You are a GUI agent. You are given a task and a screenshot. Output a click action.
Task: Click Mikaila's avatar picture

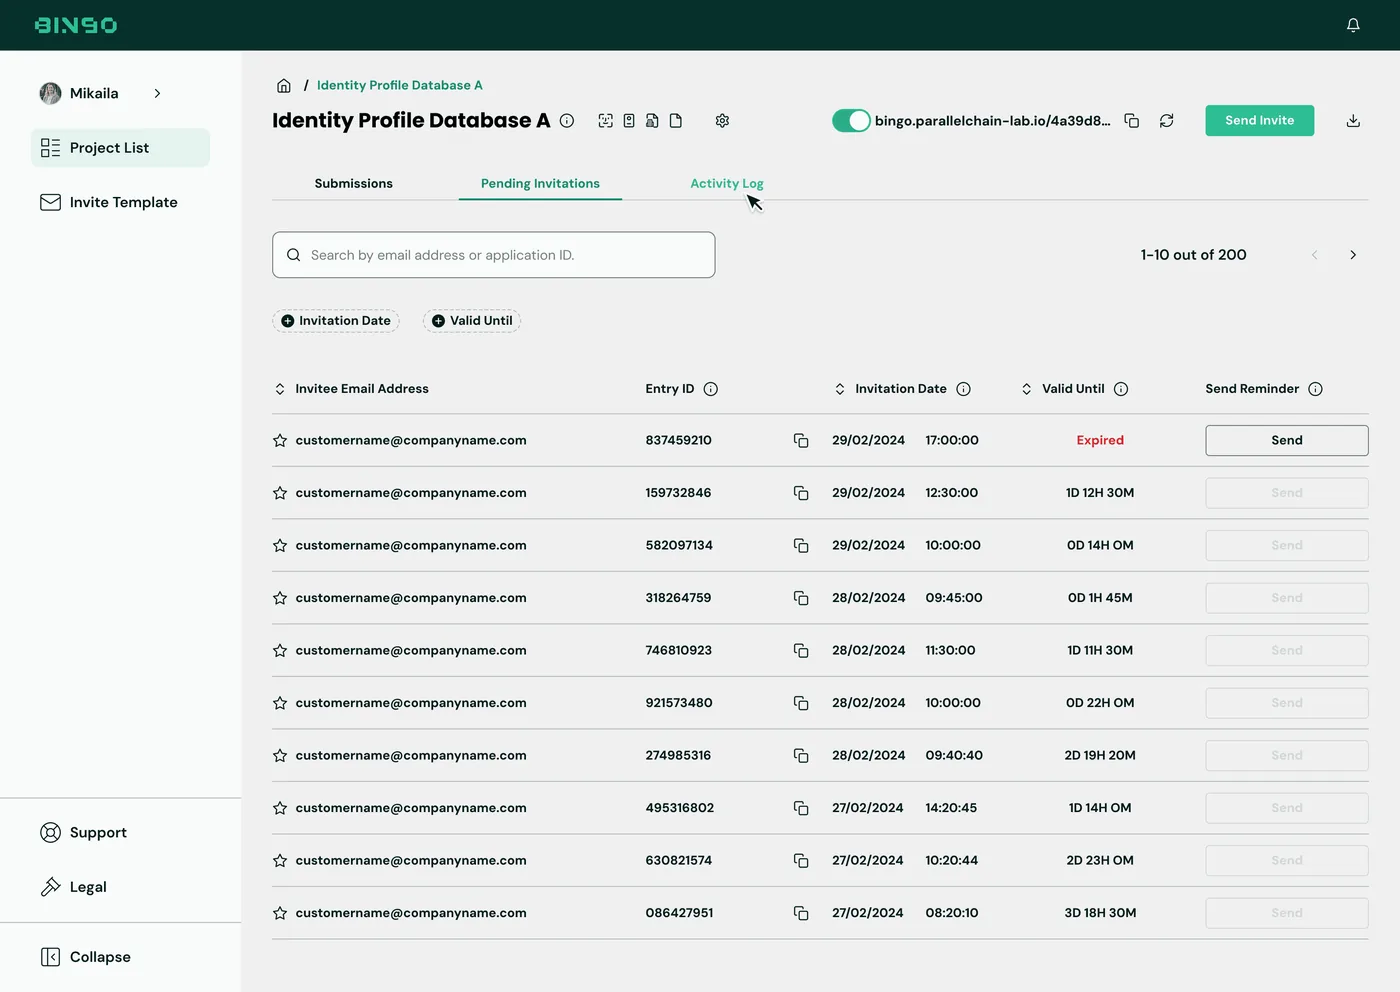[50, 94]
